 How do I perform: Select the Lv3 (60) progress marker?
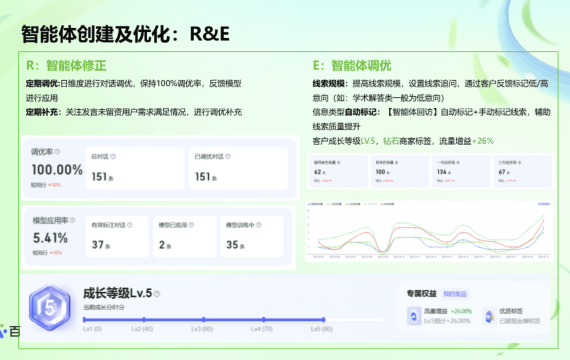pos(204,320)
